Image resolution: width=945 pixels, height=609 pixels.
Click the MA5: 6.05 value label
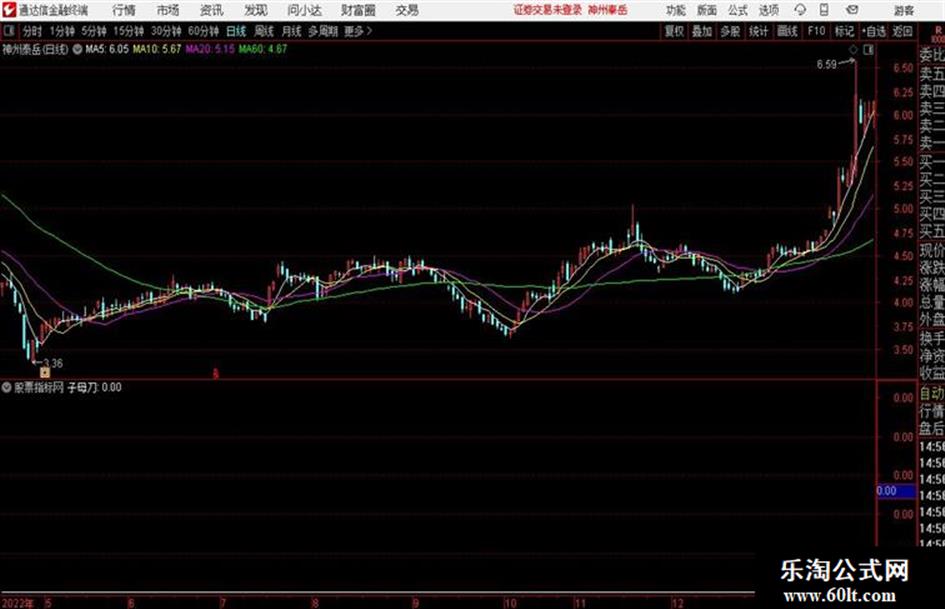[x=107, y=49]
